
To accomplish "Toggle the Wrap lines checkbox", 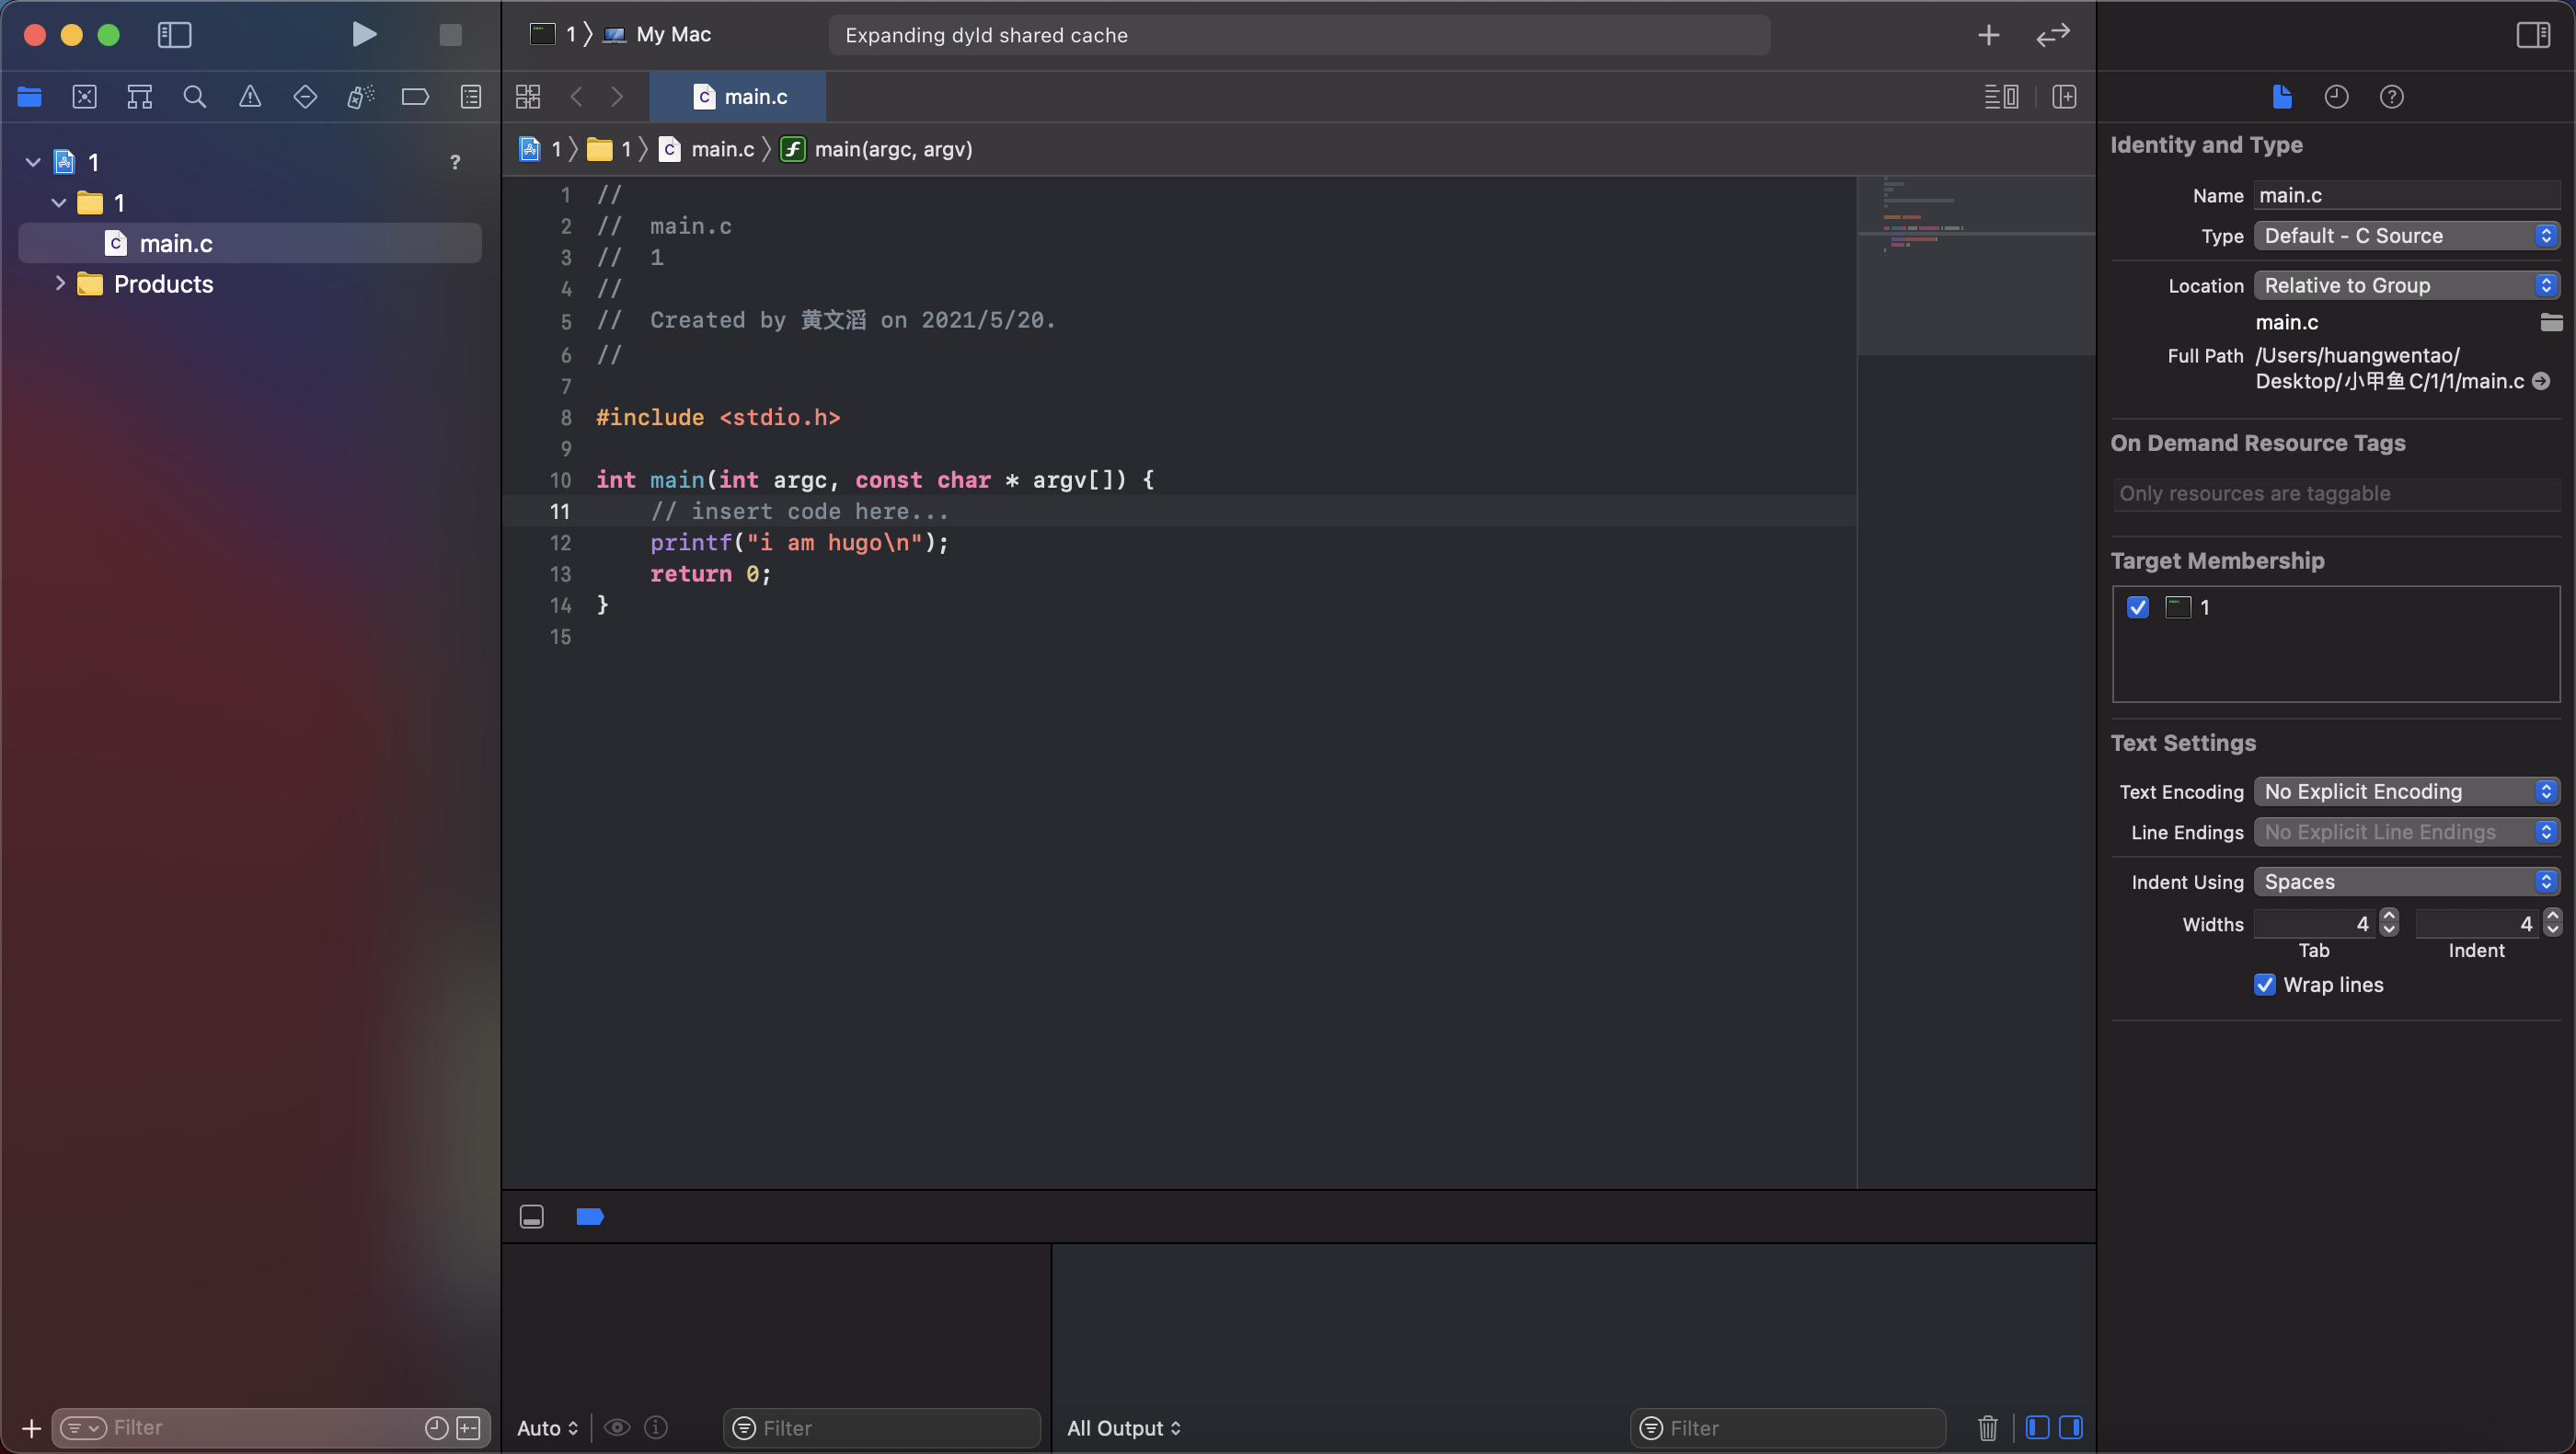I will pos(2265,985).
